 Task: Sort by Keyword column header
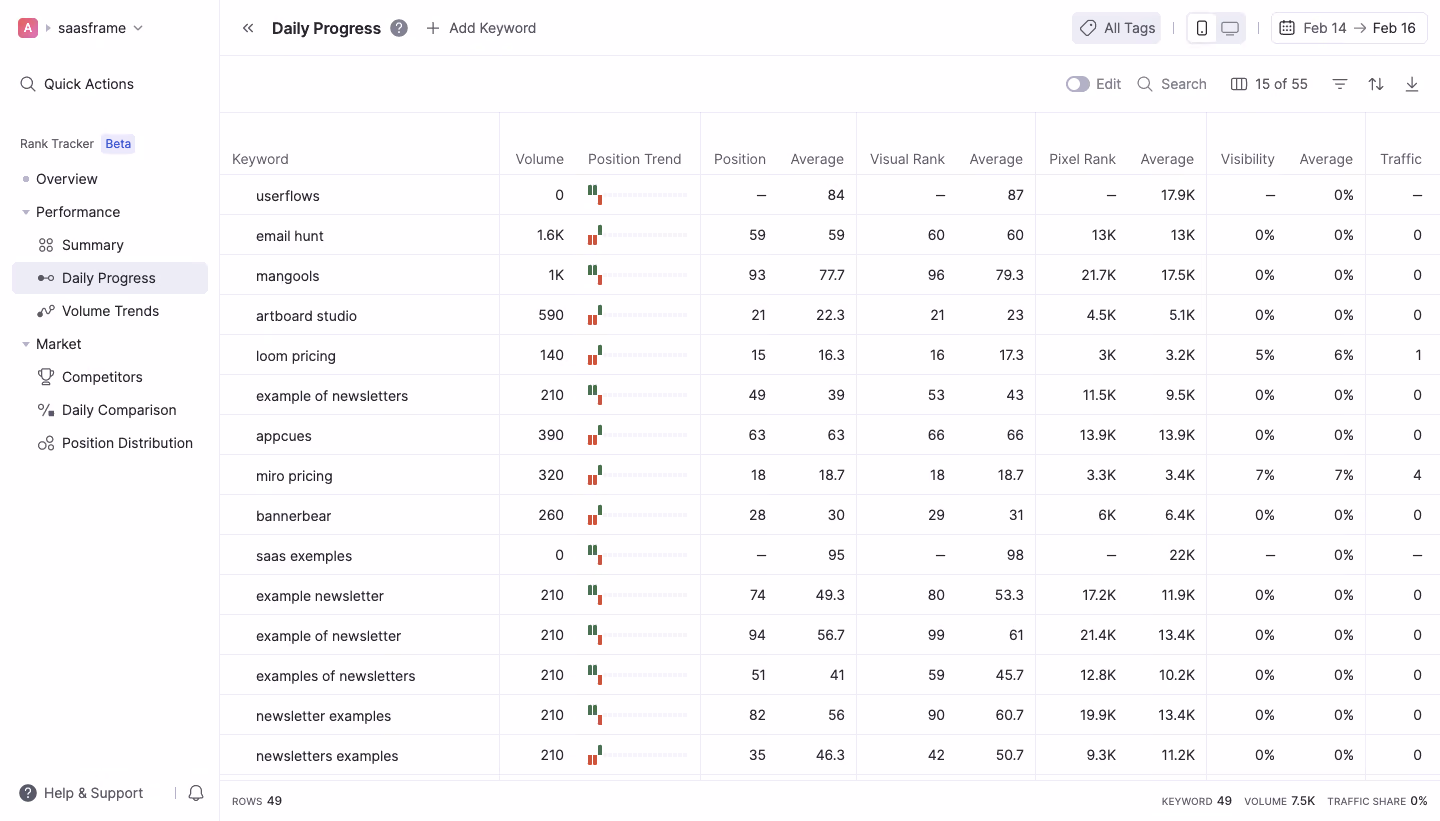pos(260,159)
